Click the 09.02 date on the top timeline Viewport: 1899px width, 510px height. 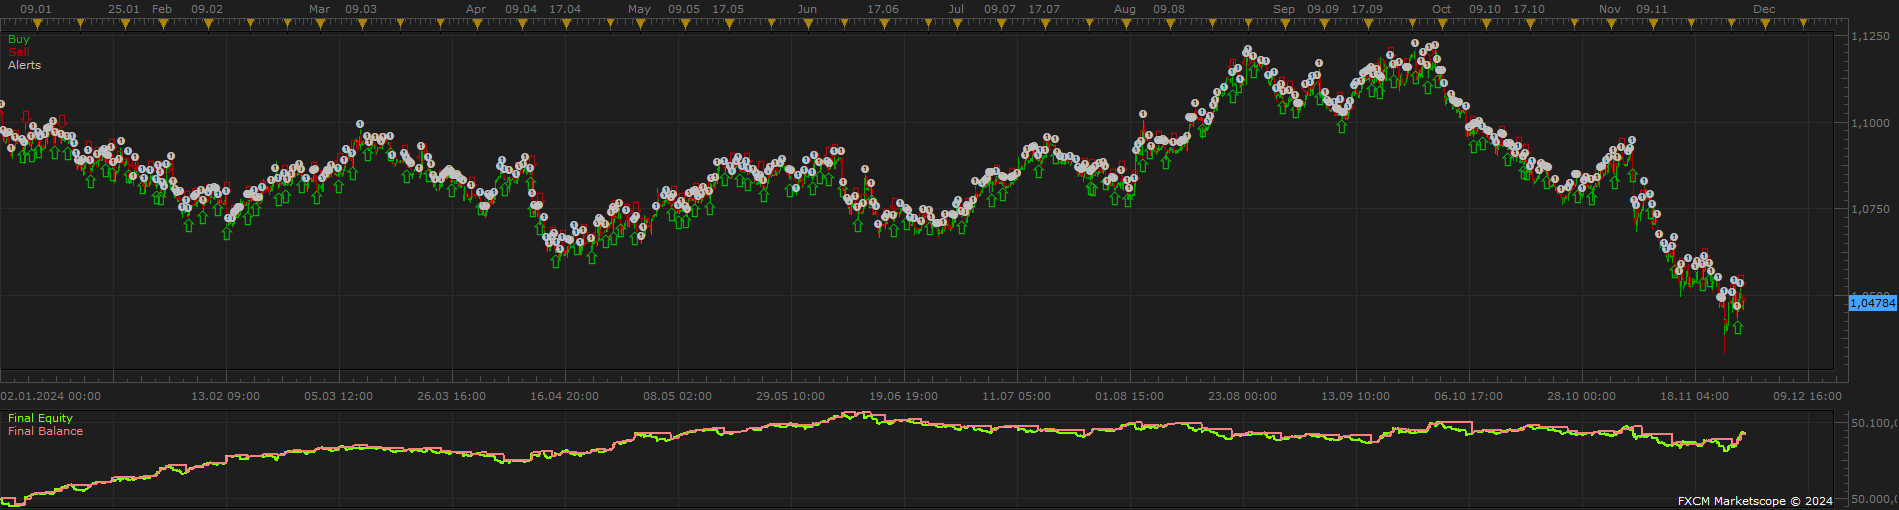[x=207, y=9]
